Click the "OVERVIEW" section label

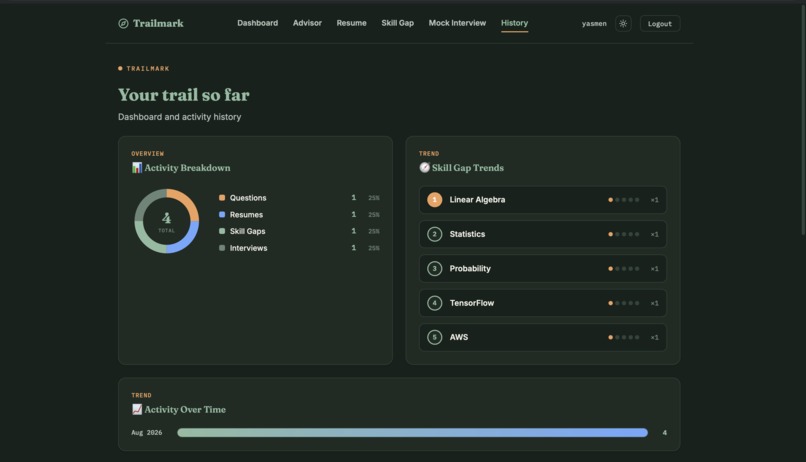pyautogui.click(x=148, y=153)
